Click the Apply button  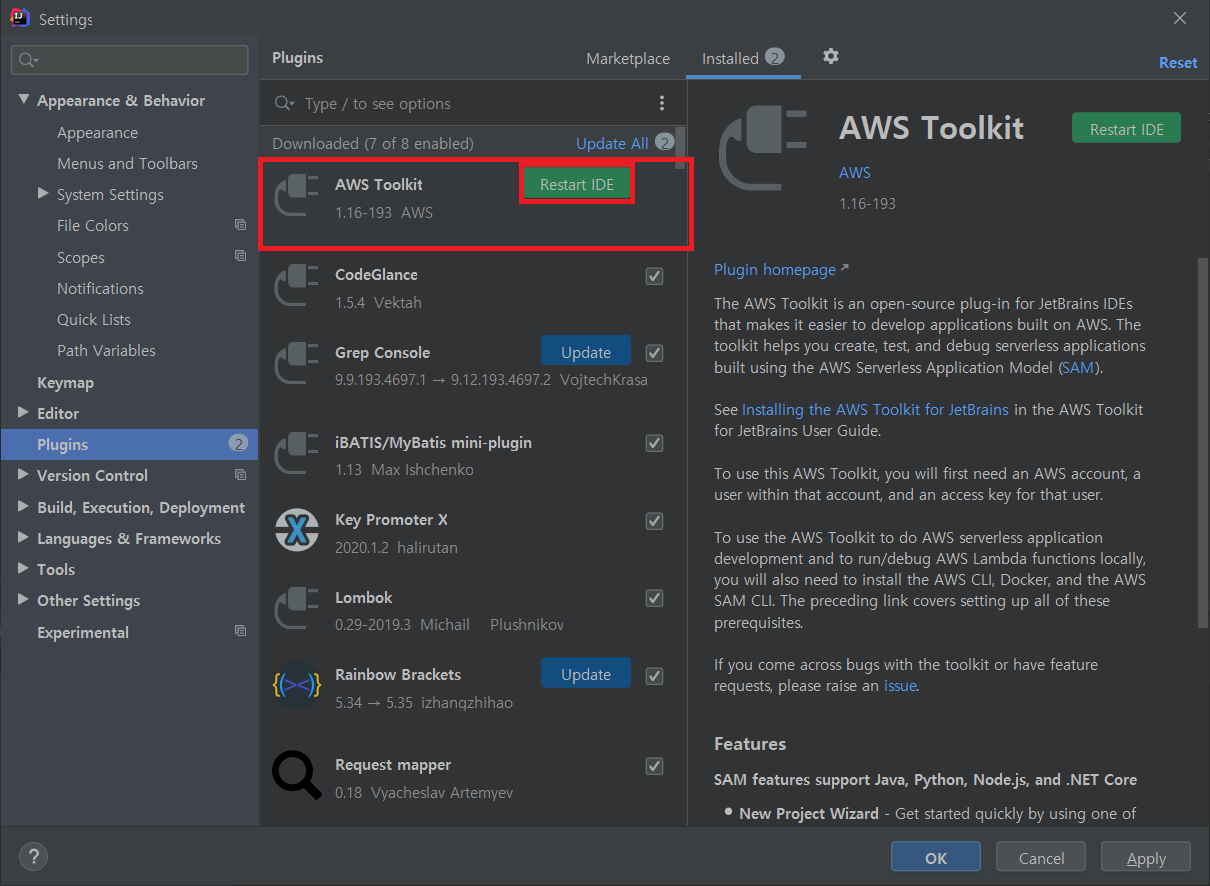(x=1146, y=858)
